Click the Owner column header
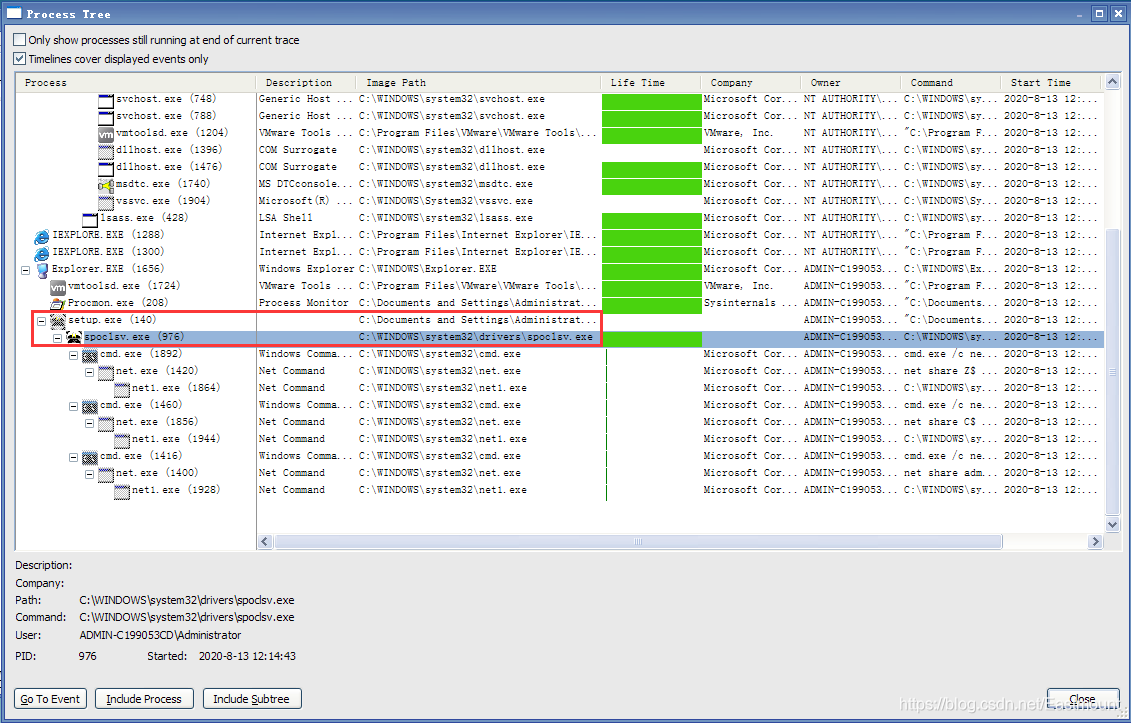This screenshot has width=1131, height=723. click(x=851, y=82)
